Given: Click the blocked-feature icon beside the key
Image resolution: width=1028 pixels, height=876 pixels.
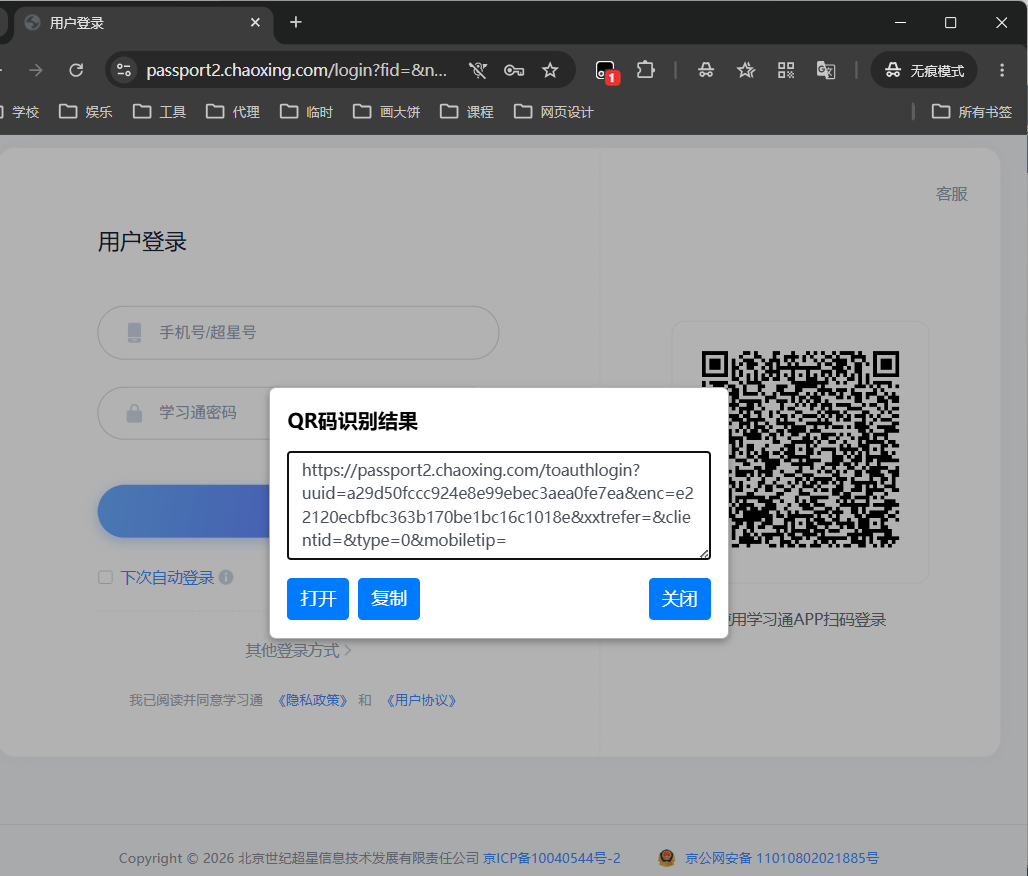Looking at the screenshot, I should [x=478, y=70].
